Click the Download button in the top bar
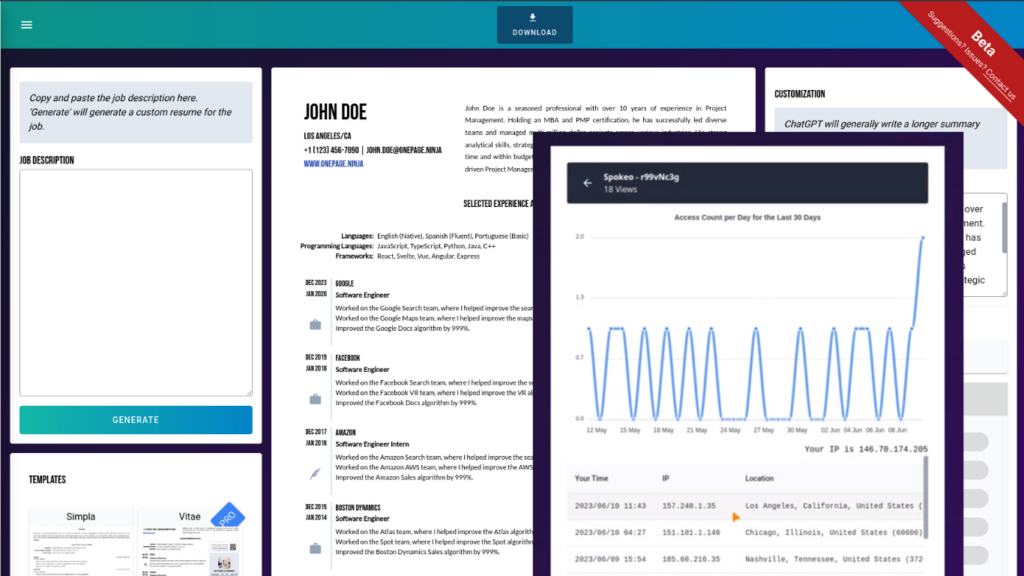The width and height of the screenshot is (1024, 576). click(534, 25)
